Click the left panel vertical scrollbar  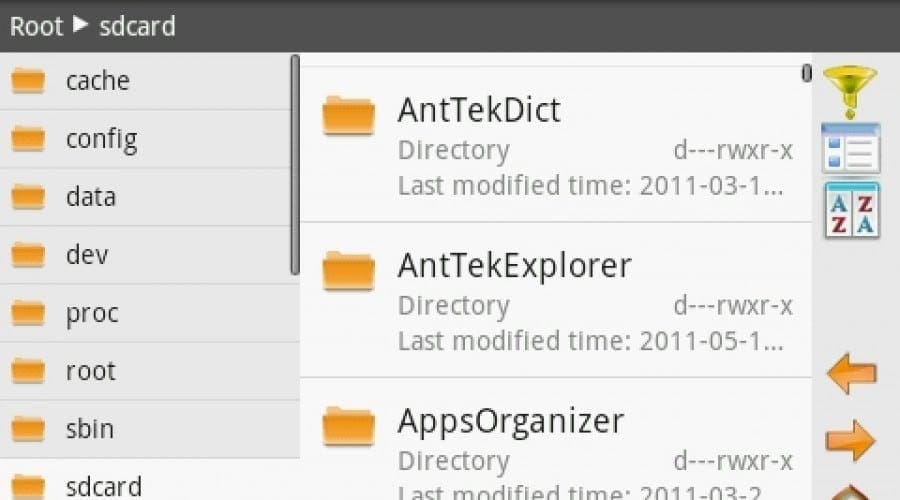[295, 165]
